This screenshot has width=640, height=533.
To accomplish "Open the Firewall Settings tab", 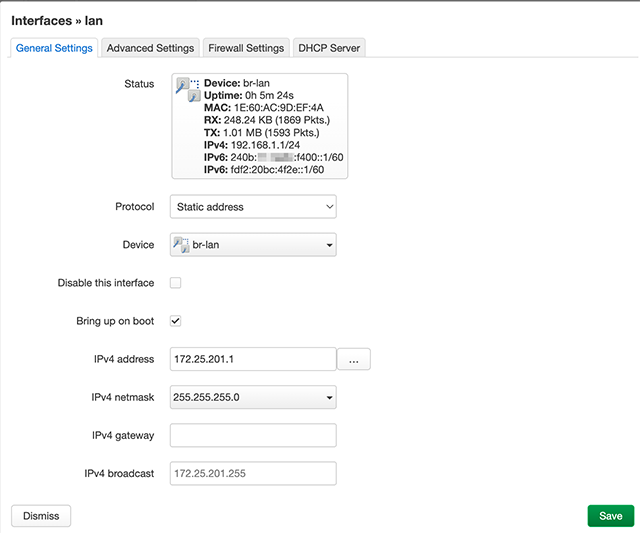I will (246, 48).
